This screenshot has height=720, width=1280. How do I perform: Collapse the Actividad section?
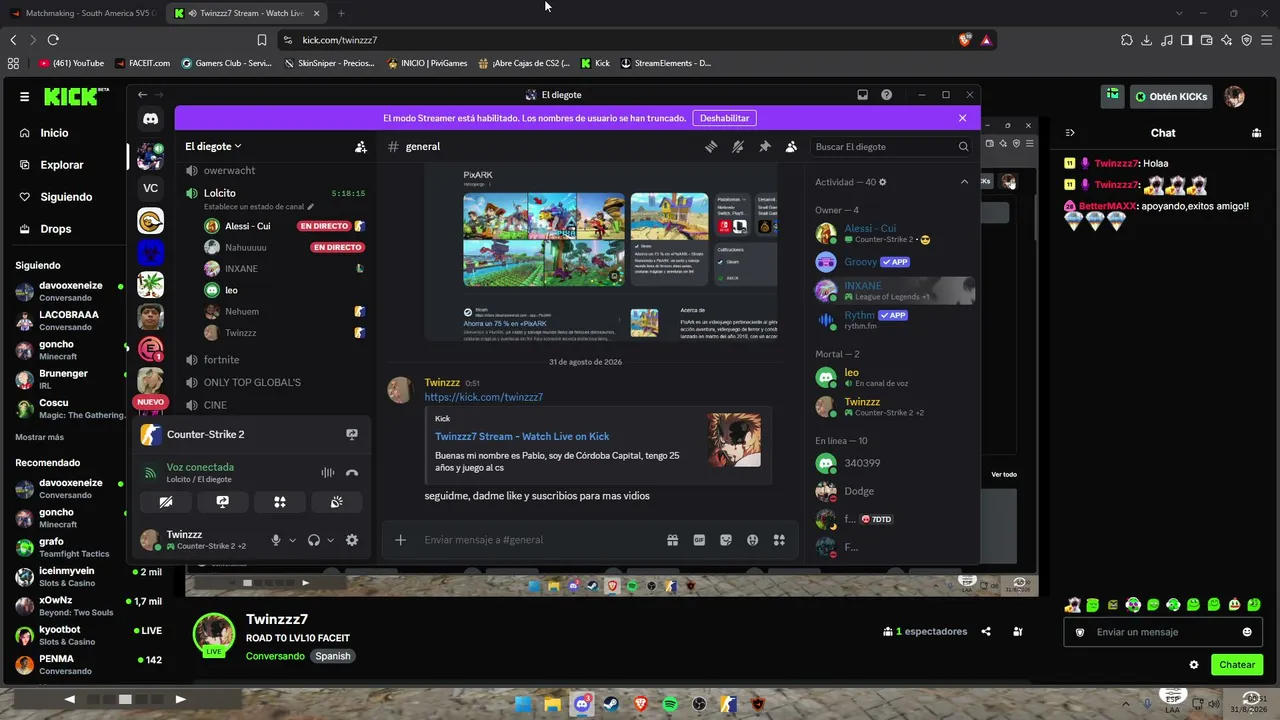[964, 182]
